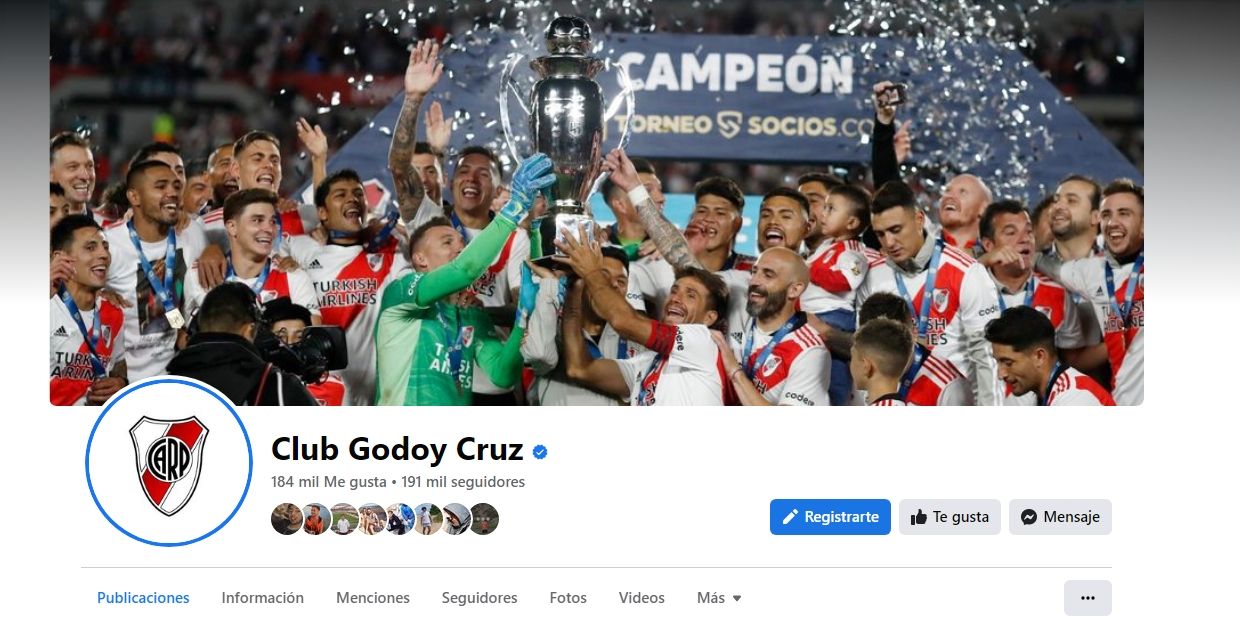Switch to the Fotos tab
The width and height of the screenshot is (1240, 618).
point(568,598)
